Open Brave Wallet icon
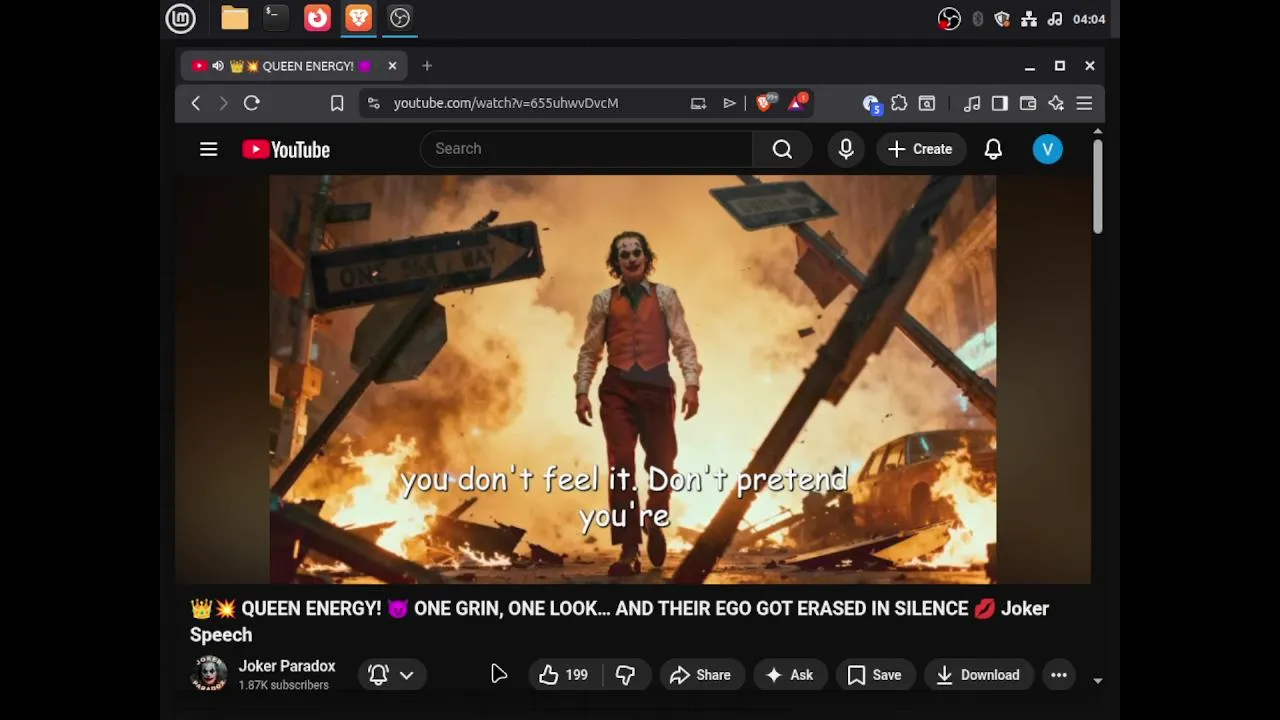 pyautogui.click(x=1028, y=103)
